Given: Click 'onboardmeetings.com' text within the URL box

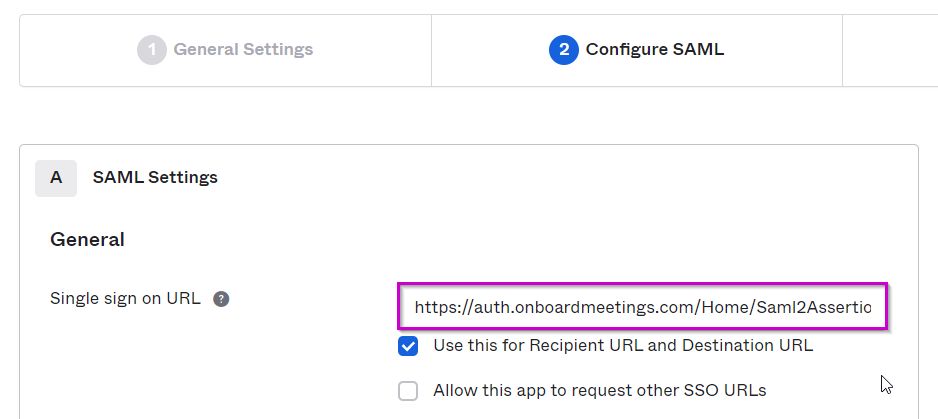Looking at the screenshot, I should pyautogui.click(x=604, y=308).
